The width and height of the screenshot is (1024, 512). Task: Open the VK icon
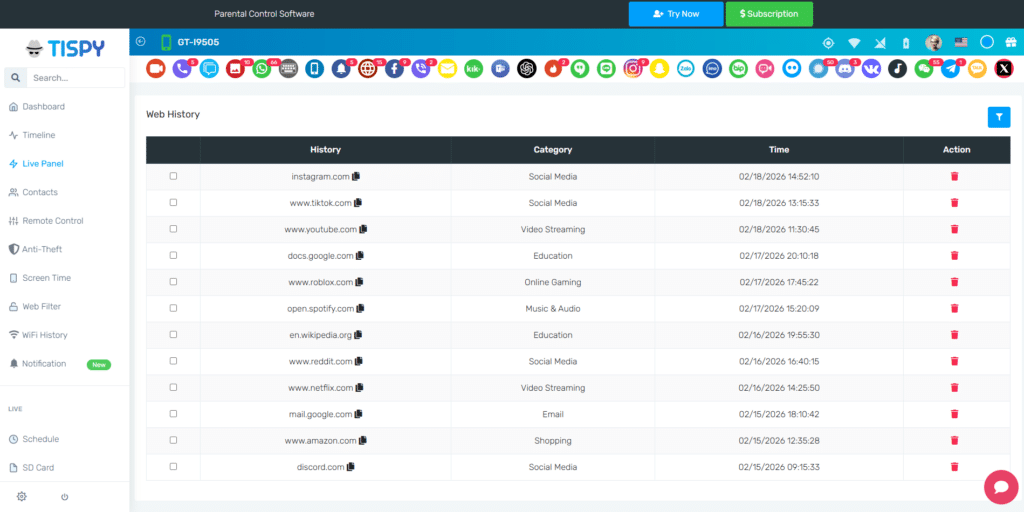(x=871, y=68)
